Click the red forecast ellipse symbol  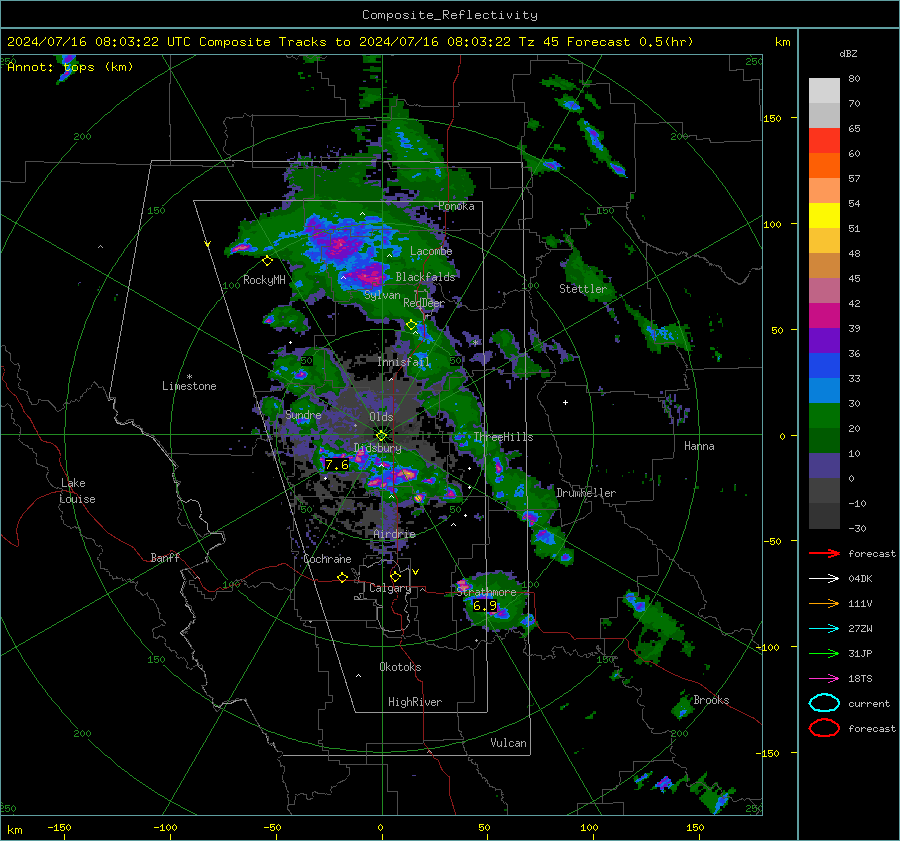click(x=824, y=728)
